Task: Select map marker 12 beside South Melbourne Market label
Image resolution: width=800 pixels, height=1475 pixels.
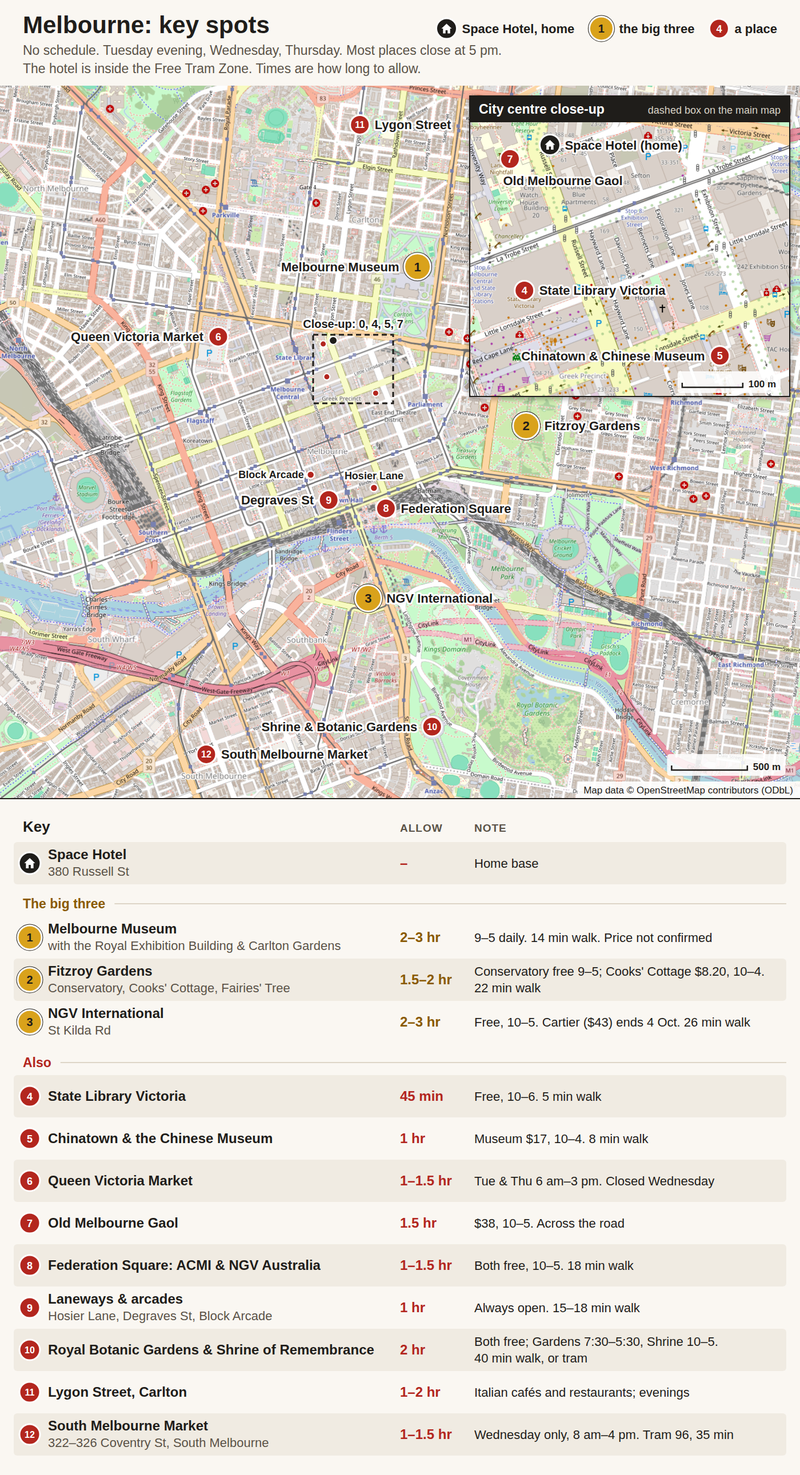Action: (206, 754)
